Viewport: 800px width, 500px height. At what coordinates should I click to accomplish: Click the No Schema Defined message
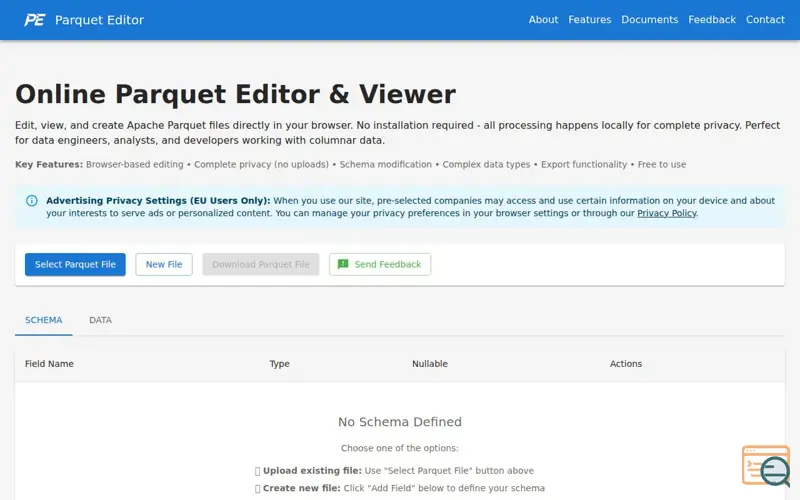click(399, 422)
